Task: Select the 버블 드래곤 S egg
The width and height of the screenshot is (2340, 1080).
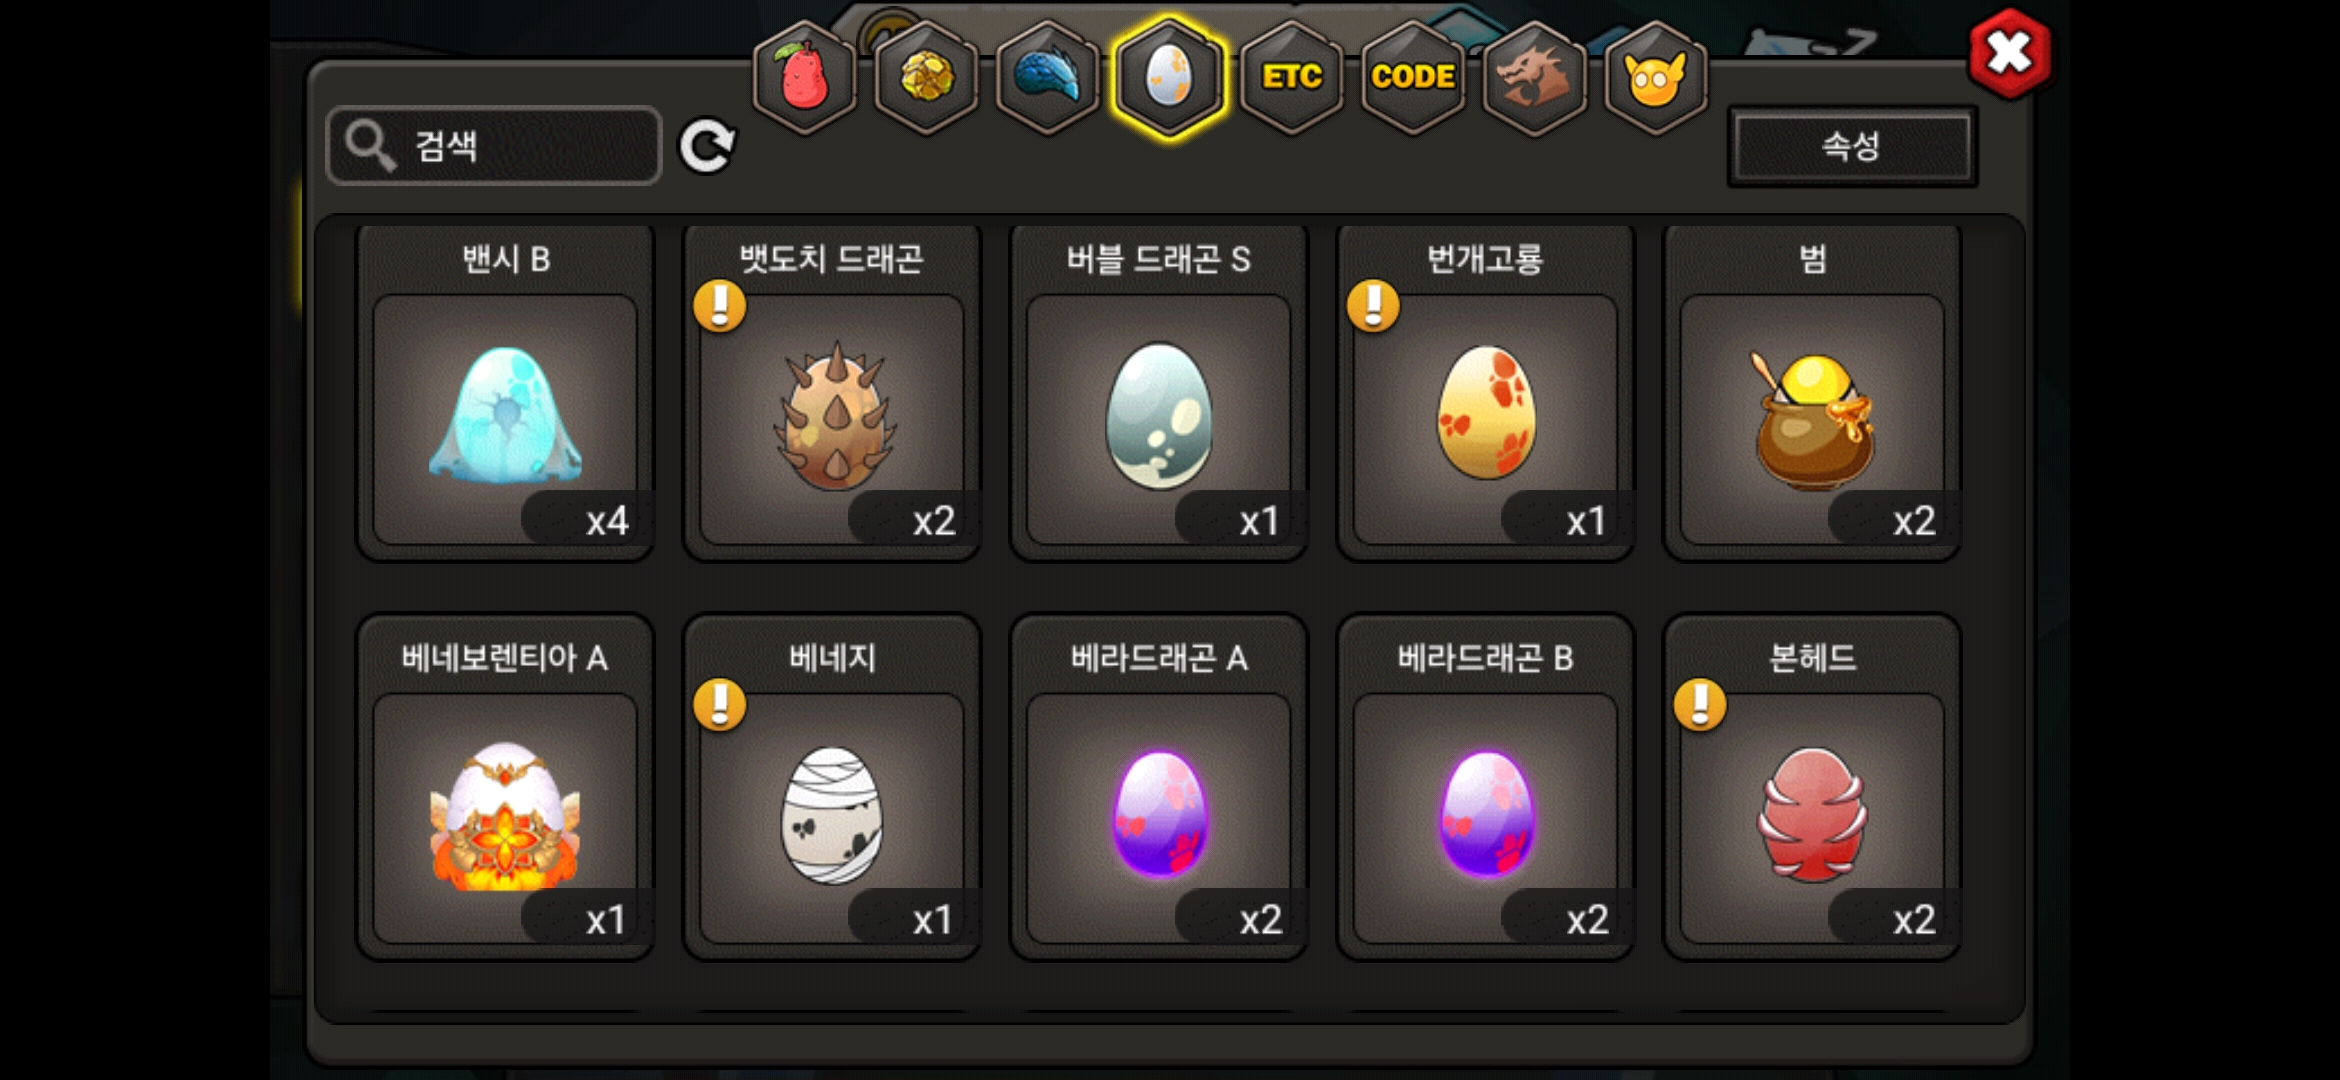Action: [1159, 393]
